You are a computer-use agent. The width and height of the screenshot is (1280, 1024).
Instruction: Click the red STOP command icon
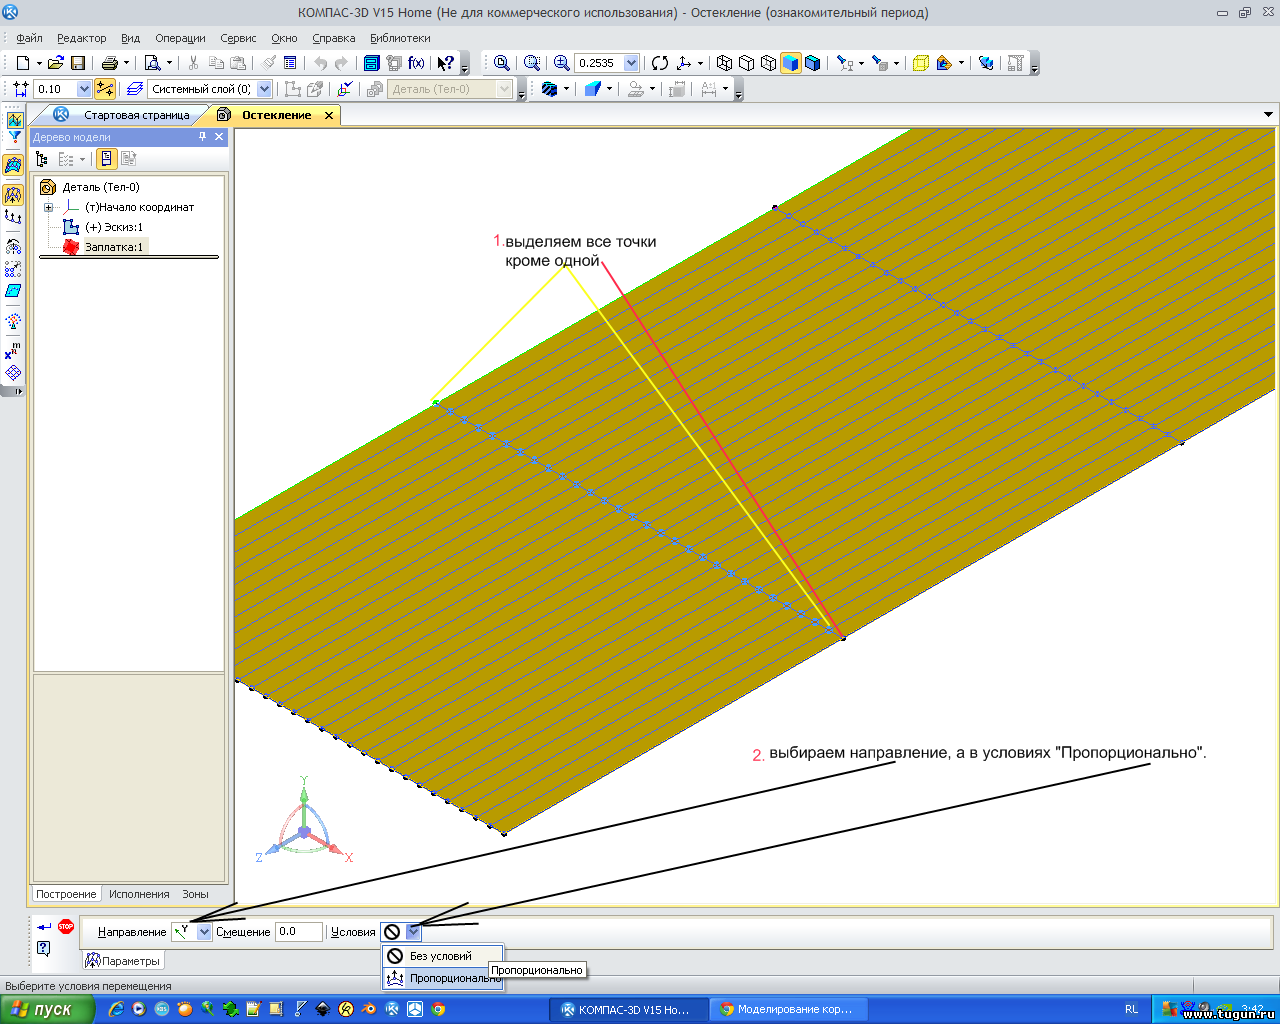(x=66, y=927)
